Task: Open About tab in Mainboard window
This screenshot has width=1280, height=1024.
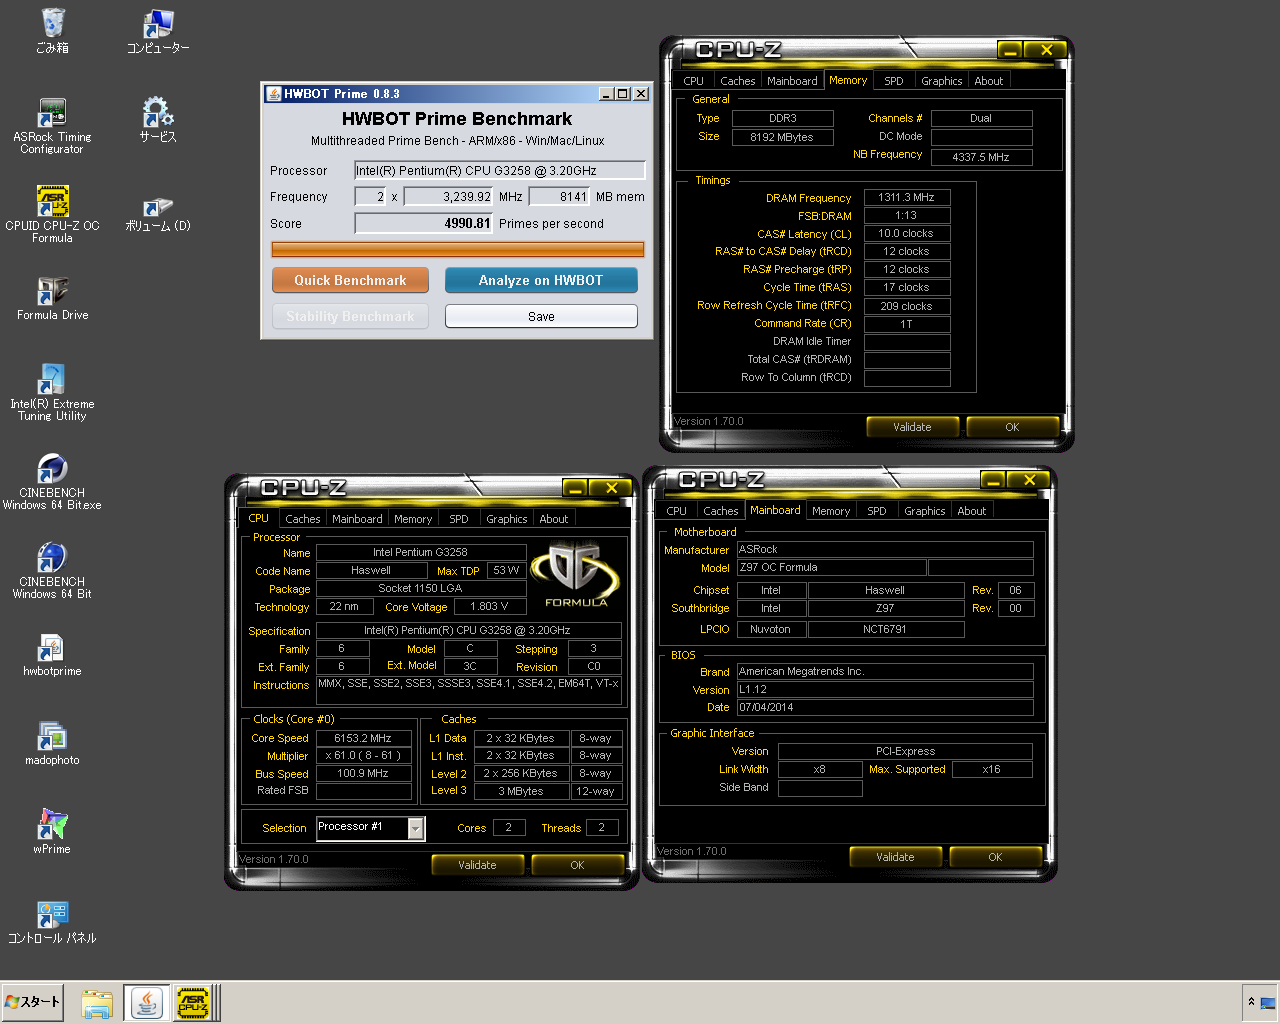Action: tap(971, 511)
